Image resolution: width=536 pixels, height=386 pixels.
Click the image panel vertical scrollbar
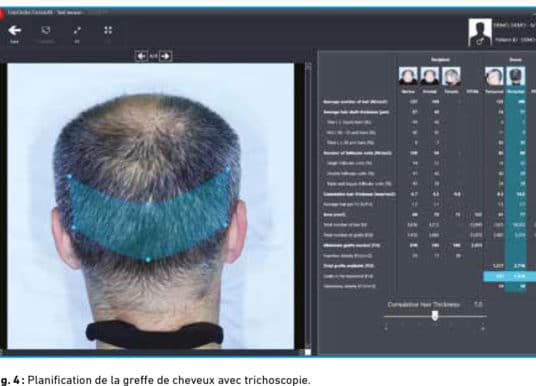coord(308,207)
